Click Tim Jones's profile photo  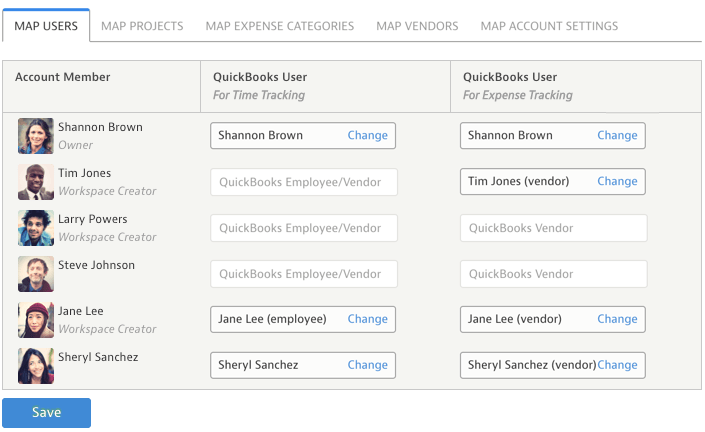pos(35,182)
